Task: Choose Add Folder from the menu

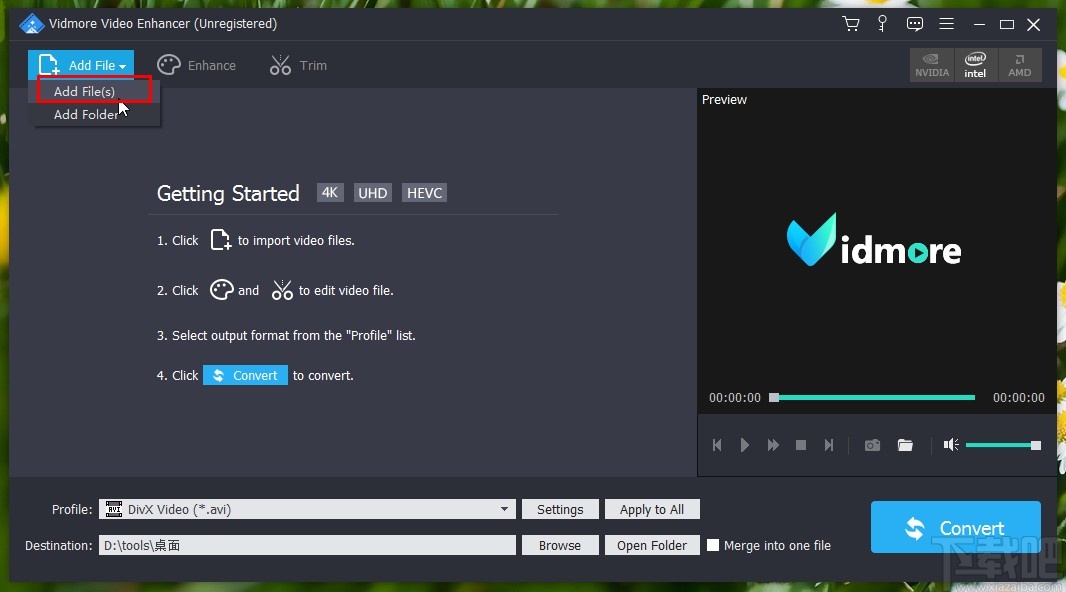Action: 86,114
